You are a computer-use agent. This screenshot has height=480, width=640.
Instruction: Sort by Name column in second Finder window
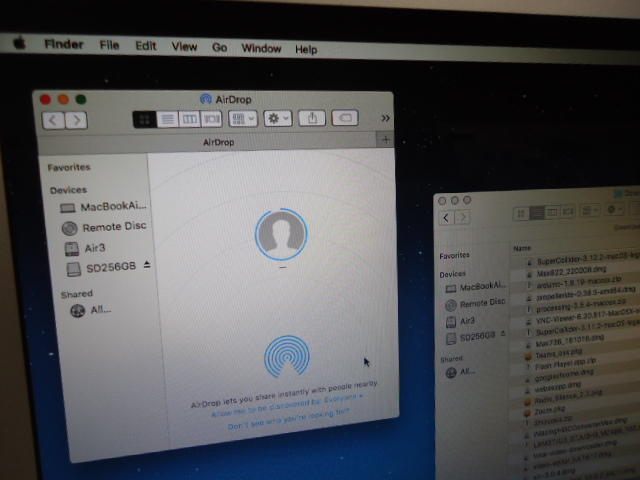pos(522,248)
